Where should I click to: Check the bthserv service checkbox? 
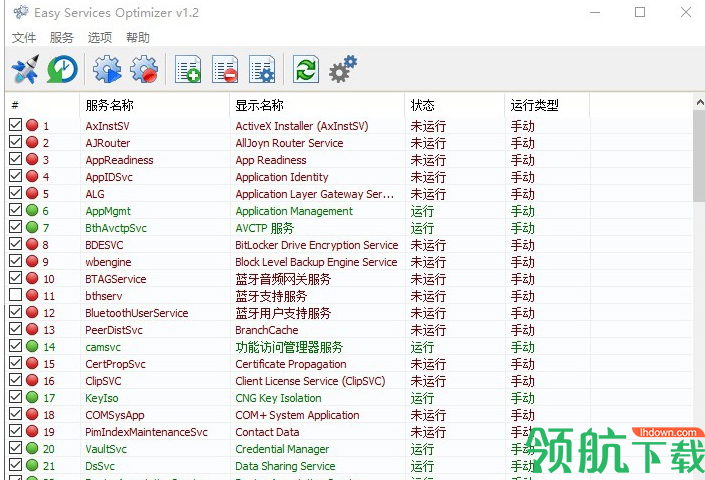15,295
